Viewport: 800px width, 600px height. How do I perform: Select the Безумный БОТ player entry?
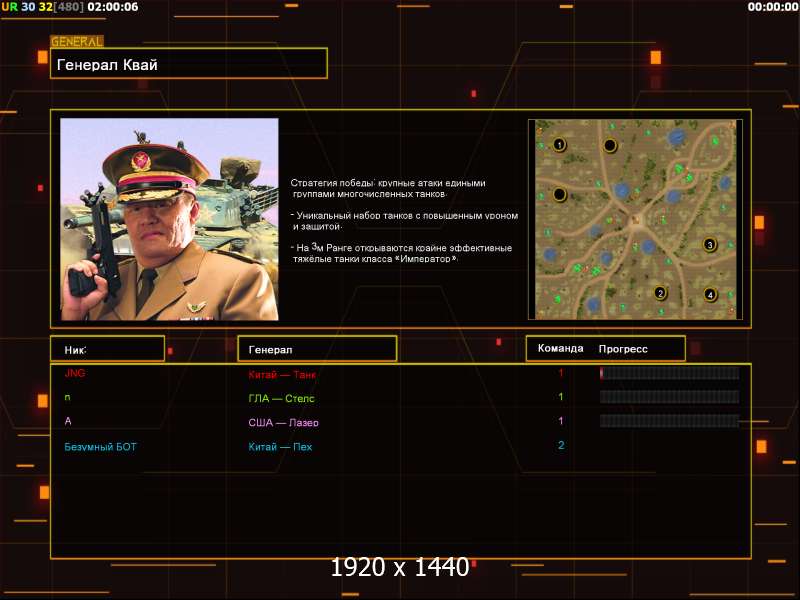pos(101,447)
